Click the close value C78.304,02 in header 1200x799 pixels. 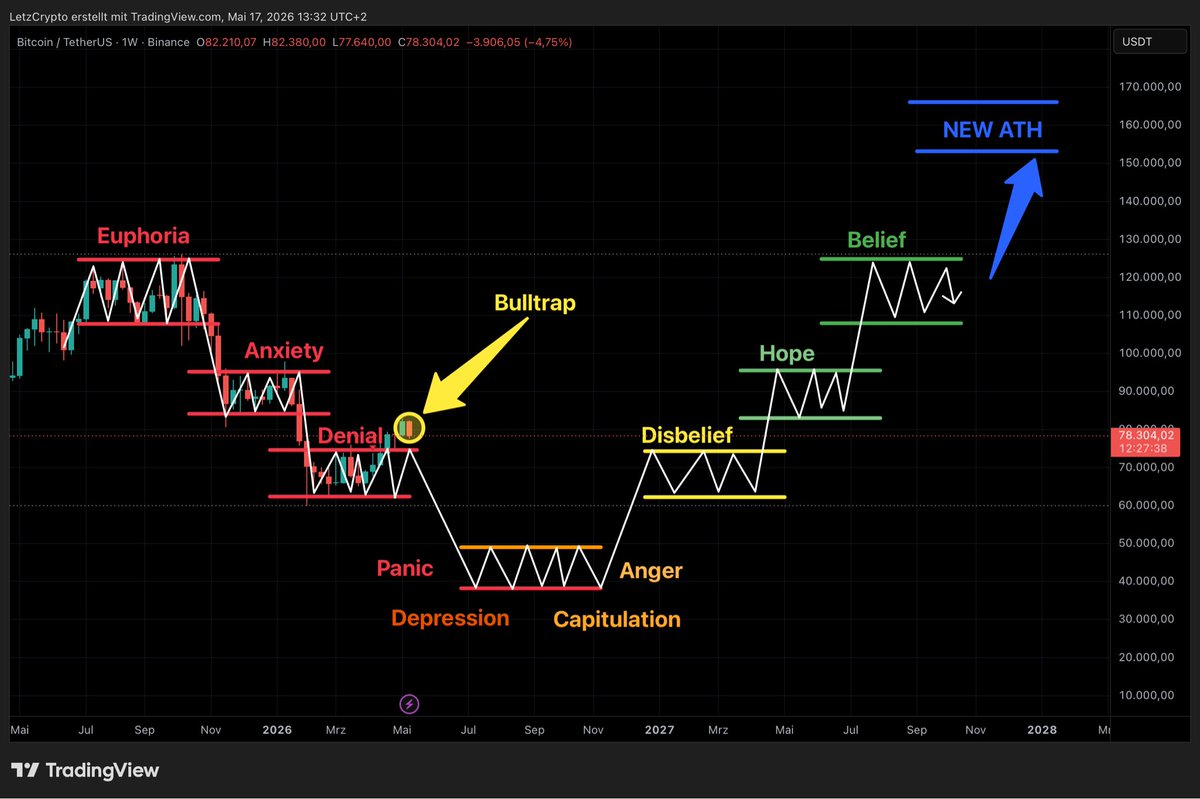428,42
